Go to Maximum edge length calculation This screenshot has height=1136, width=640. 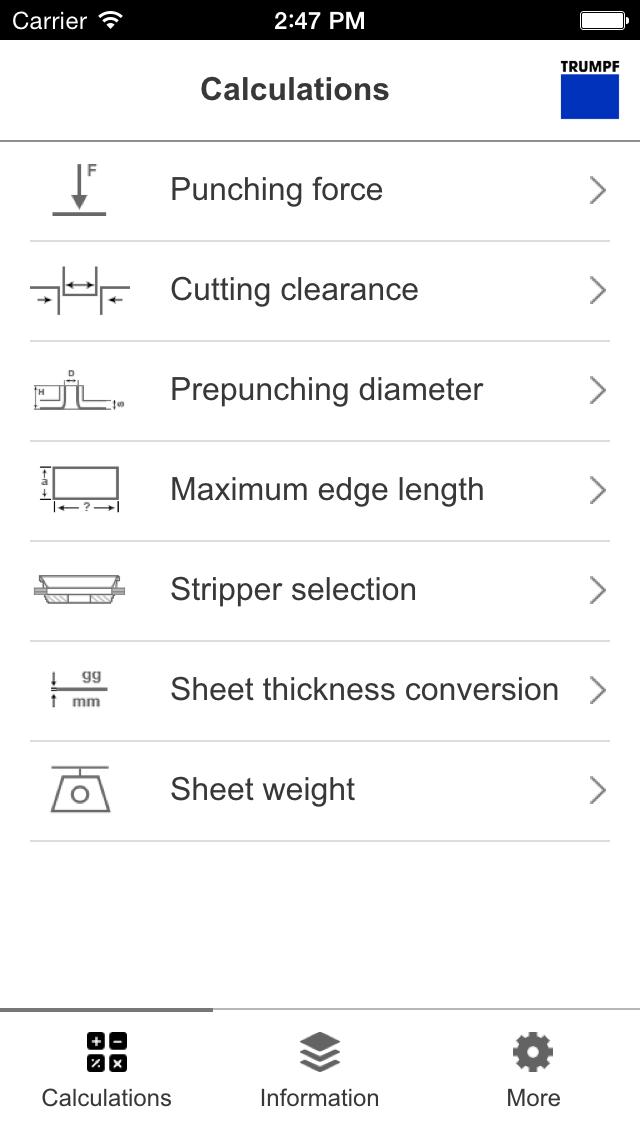(x=326, y=490)
